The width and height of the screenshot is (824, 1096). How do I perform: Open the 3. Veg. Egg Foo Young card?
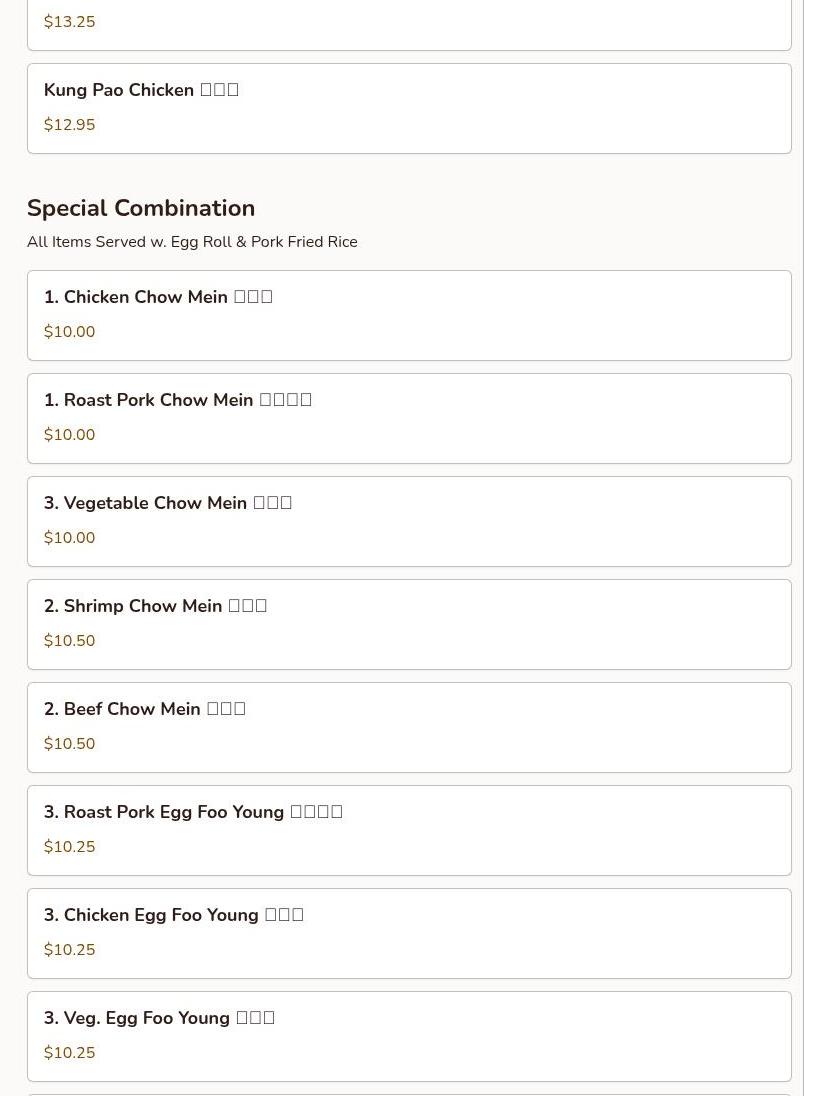tap(409, 1037)
